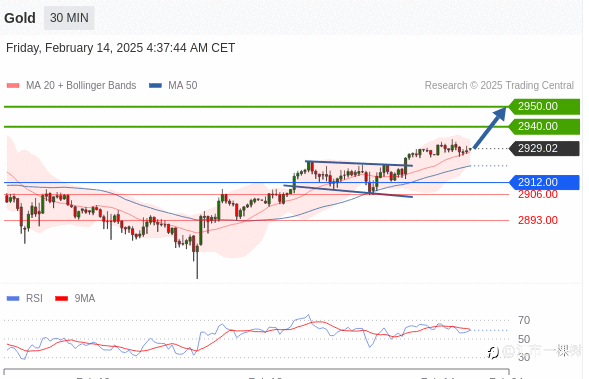Select the 2950.00 resistance label

pos(544,106)
